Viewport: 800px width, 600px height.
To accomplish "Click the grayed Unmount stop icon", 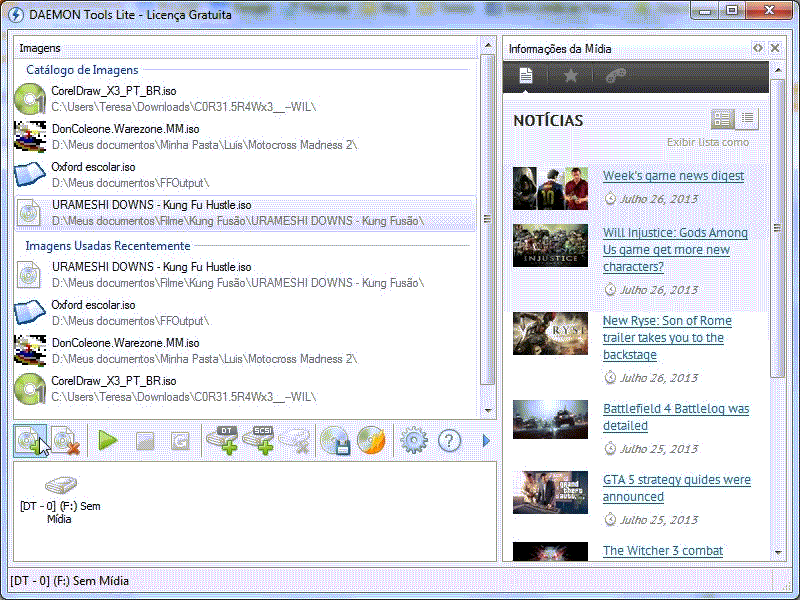I will point(145,441).
